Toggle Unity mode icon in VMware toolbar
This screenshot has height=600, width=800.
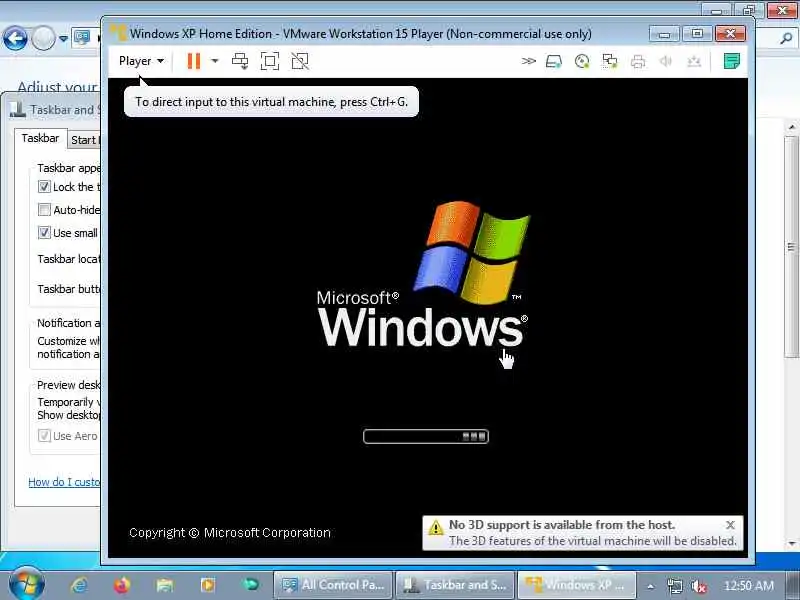pyautogui.click(x=300, y=61)
